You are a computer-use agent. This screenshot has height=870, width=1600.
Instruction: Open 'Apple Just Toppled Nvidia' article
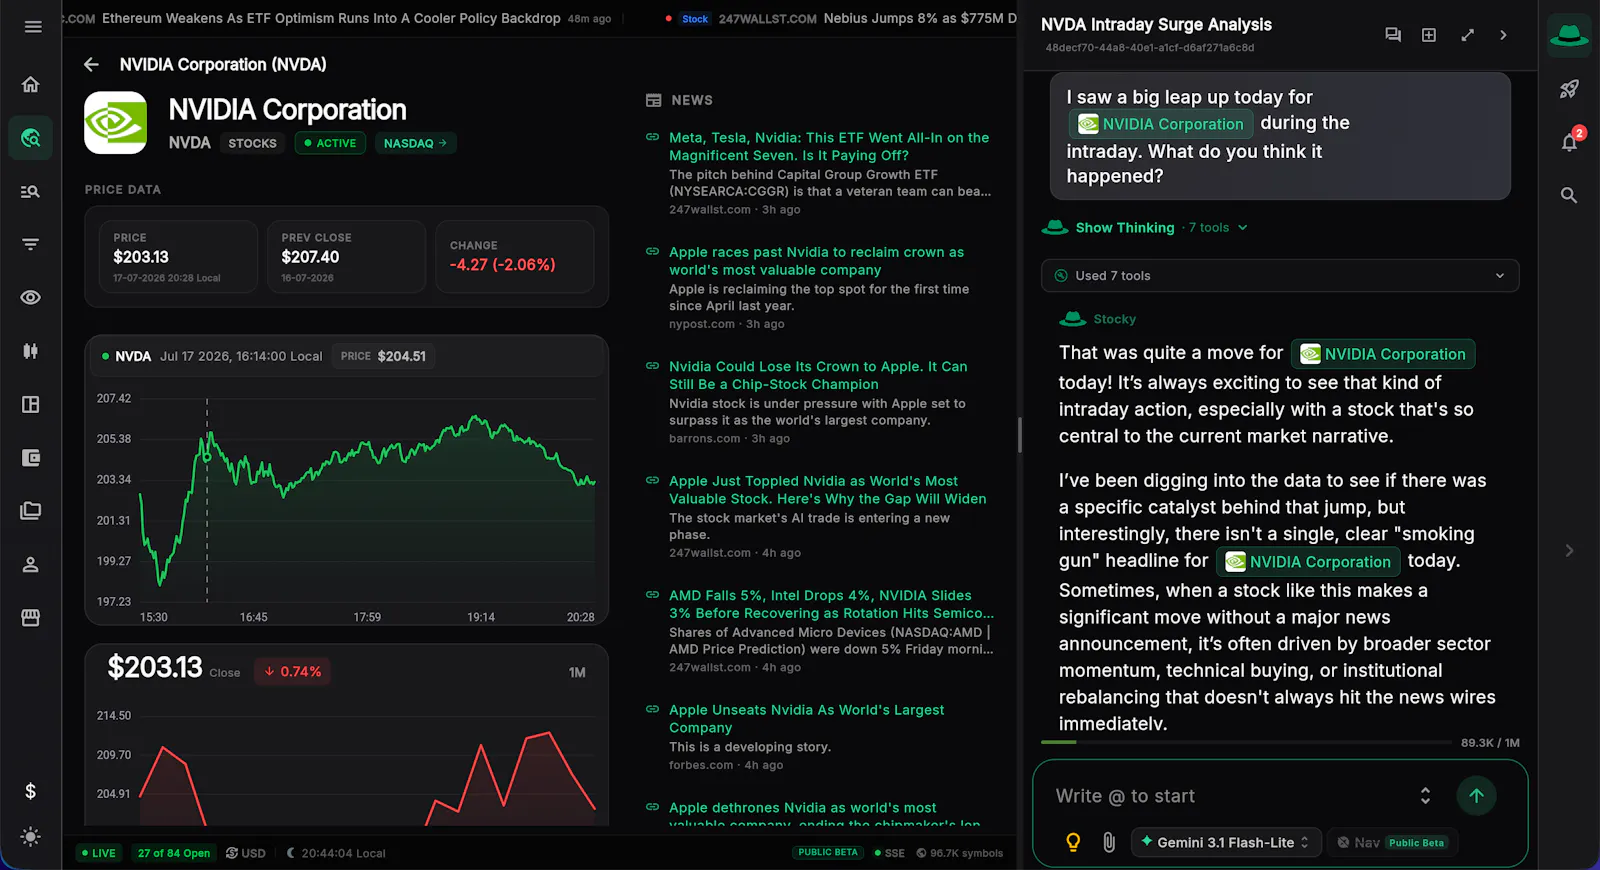click(828, 490)
